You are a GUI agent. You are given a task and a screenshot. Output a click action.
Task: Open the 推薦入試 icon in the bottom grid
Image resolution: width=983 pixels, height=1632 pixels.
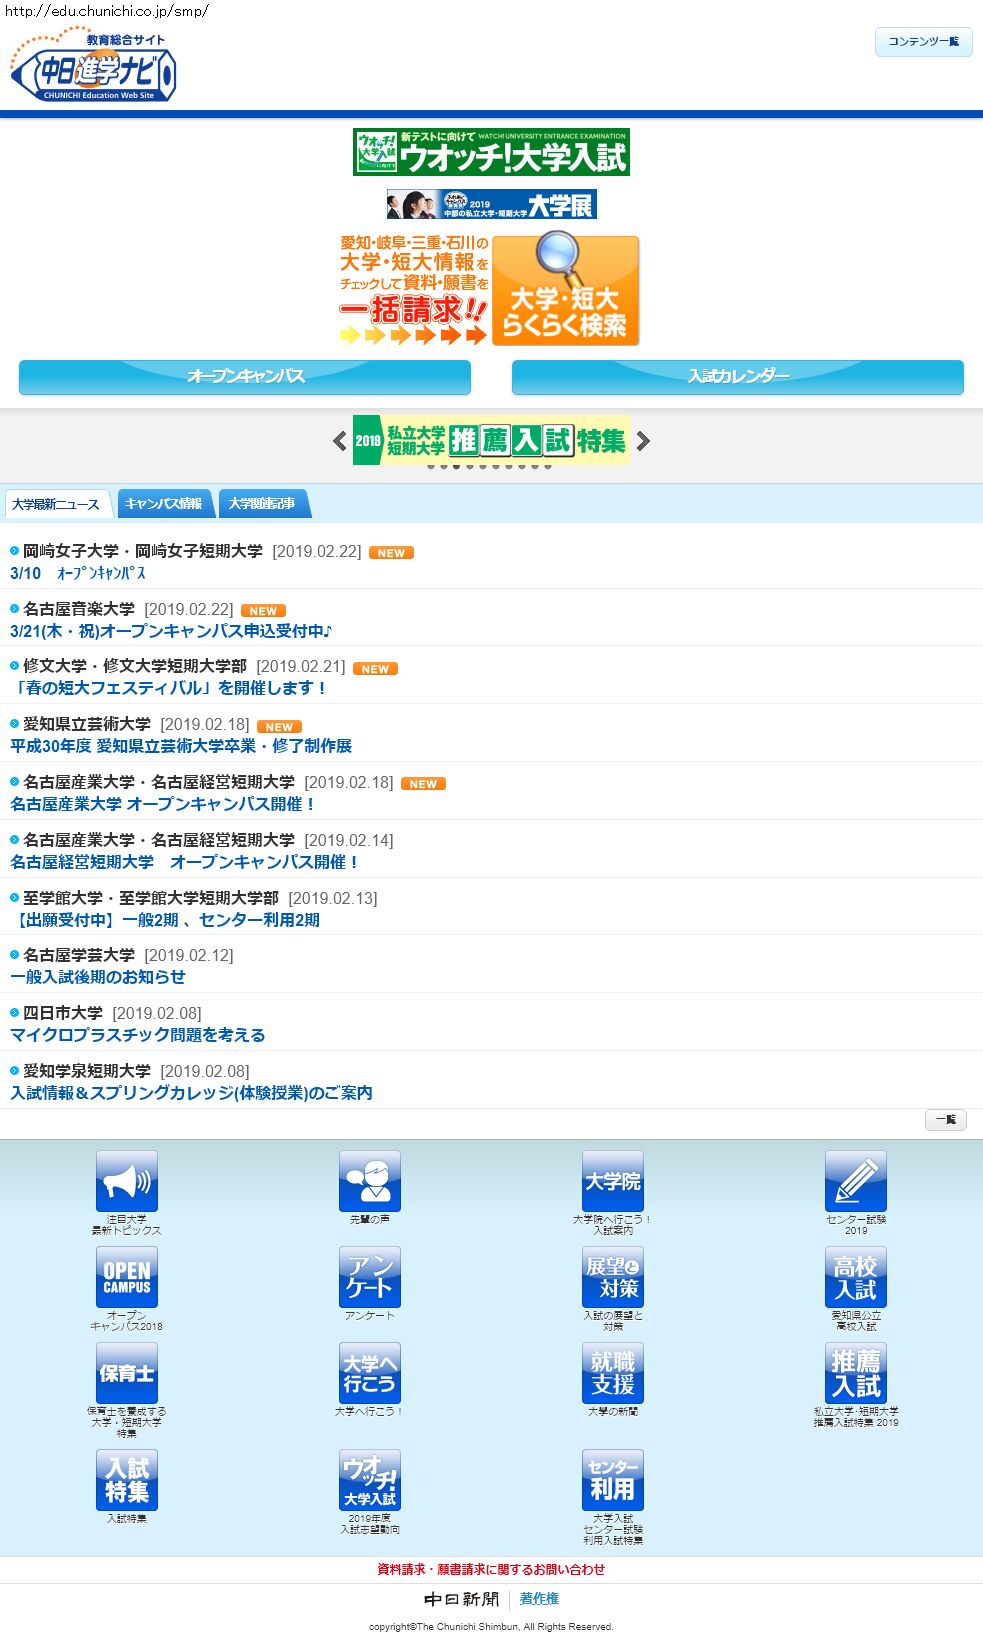coord(855,1373)
